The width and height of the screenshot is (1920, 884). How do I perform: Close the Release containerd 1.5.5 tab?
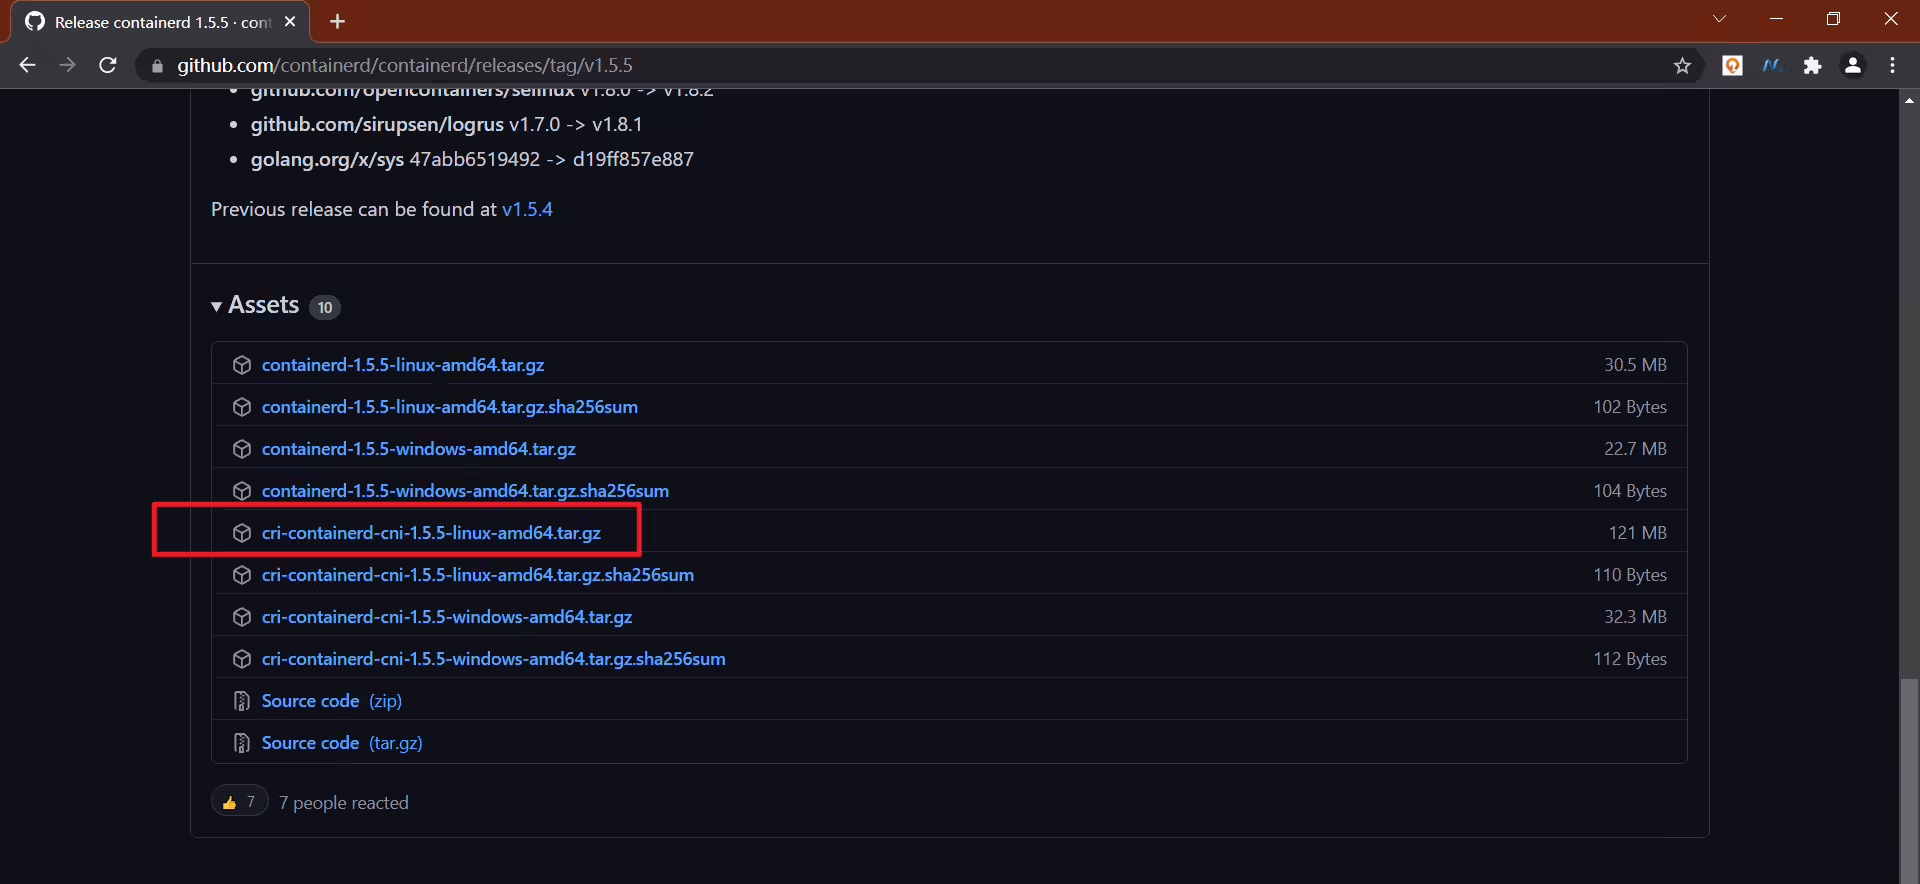coord(290,21)
